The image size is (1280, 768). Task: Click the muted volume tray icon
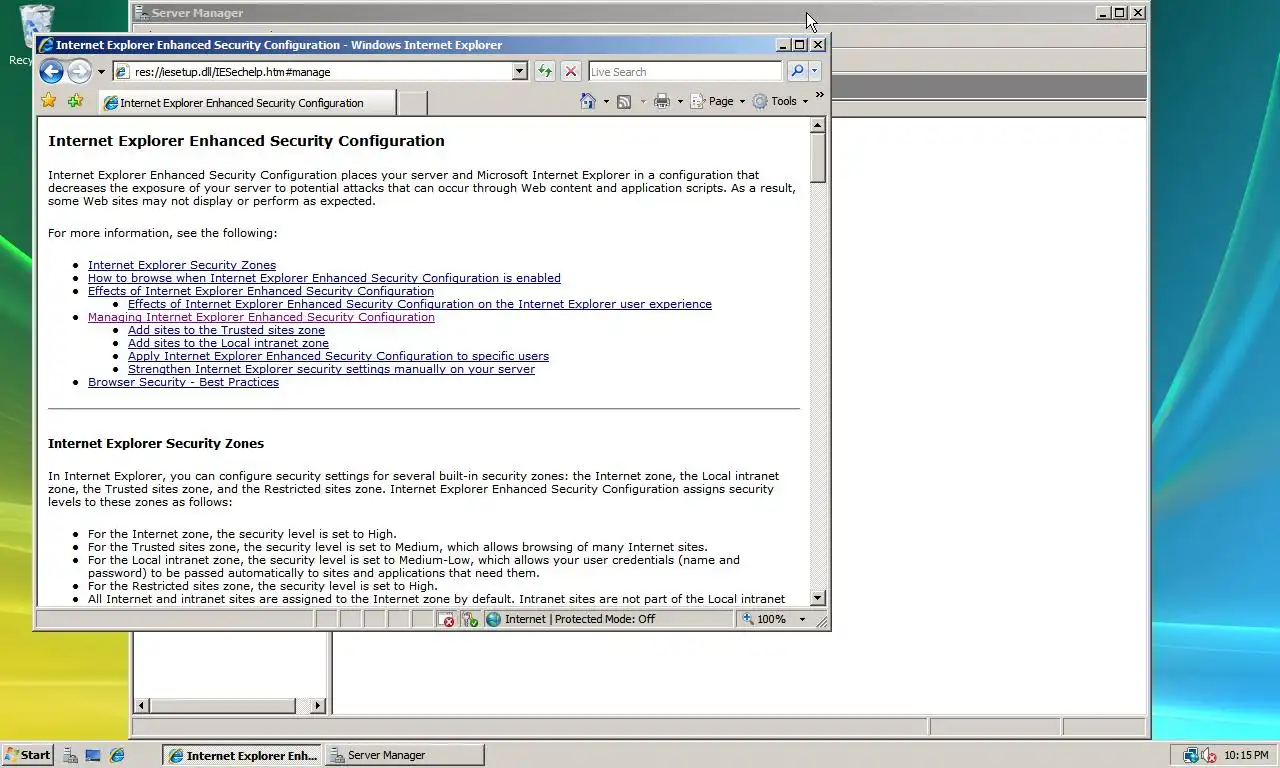click(1208, 755)
